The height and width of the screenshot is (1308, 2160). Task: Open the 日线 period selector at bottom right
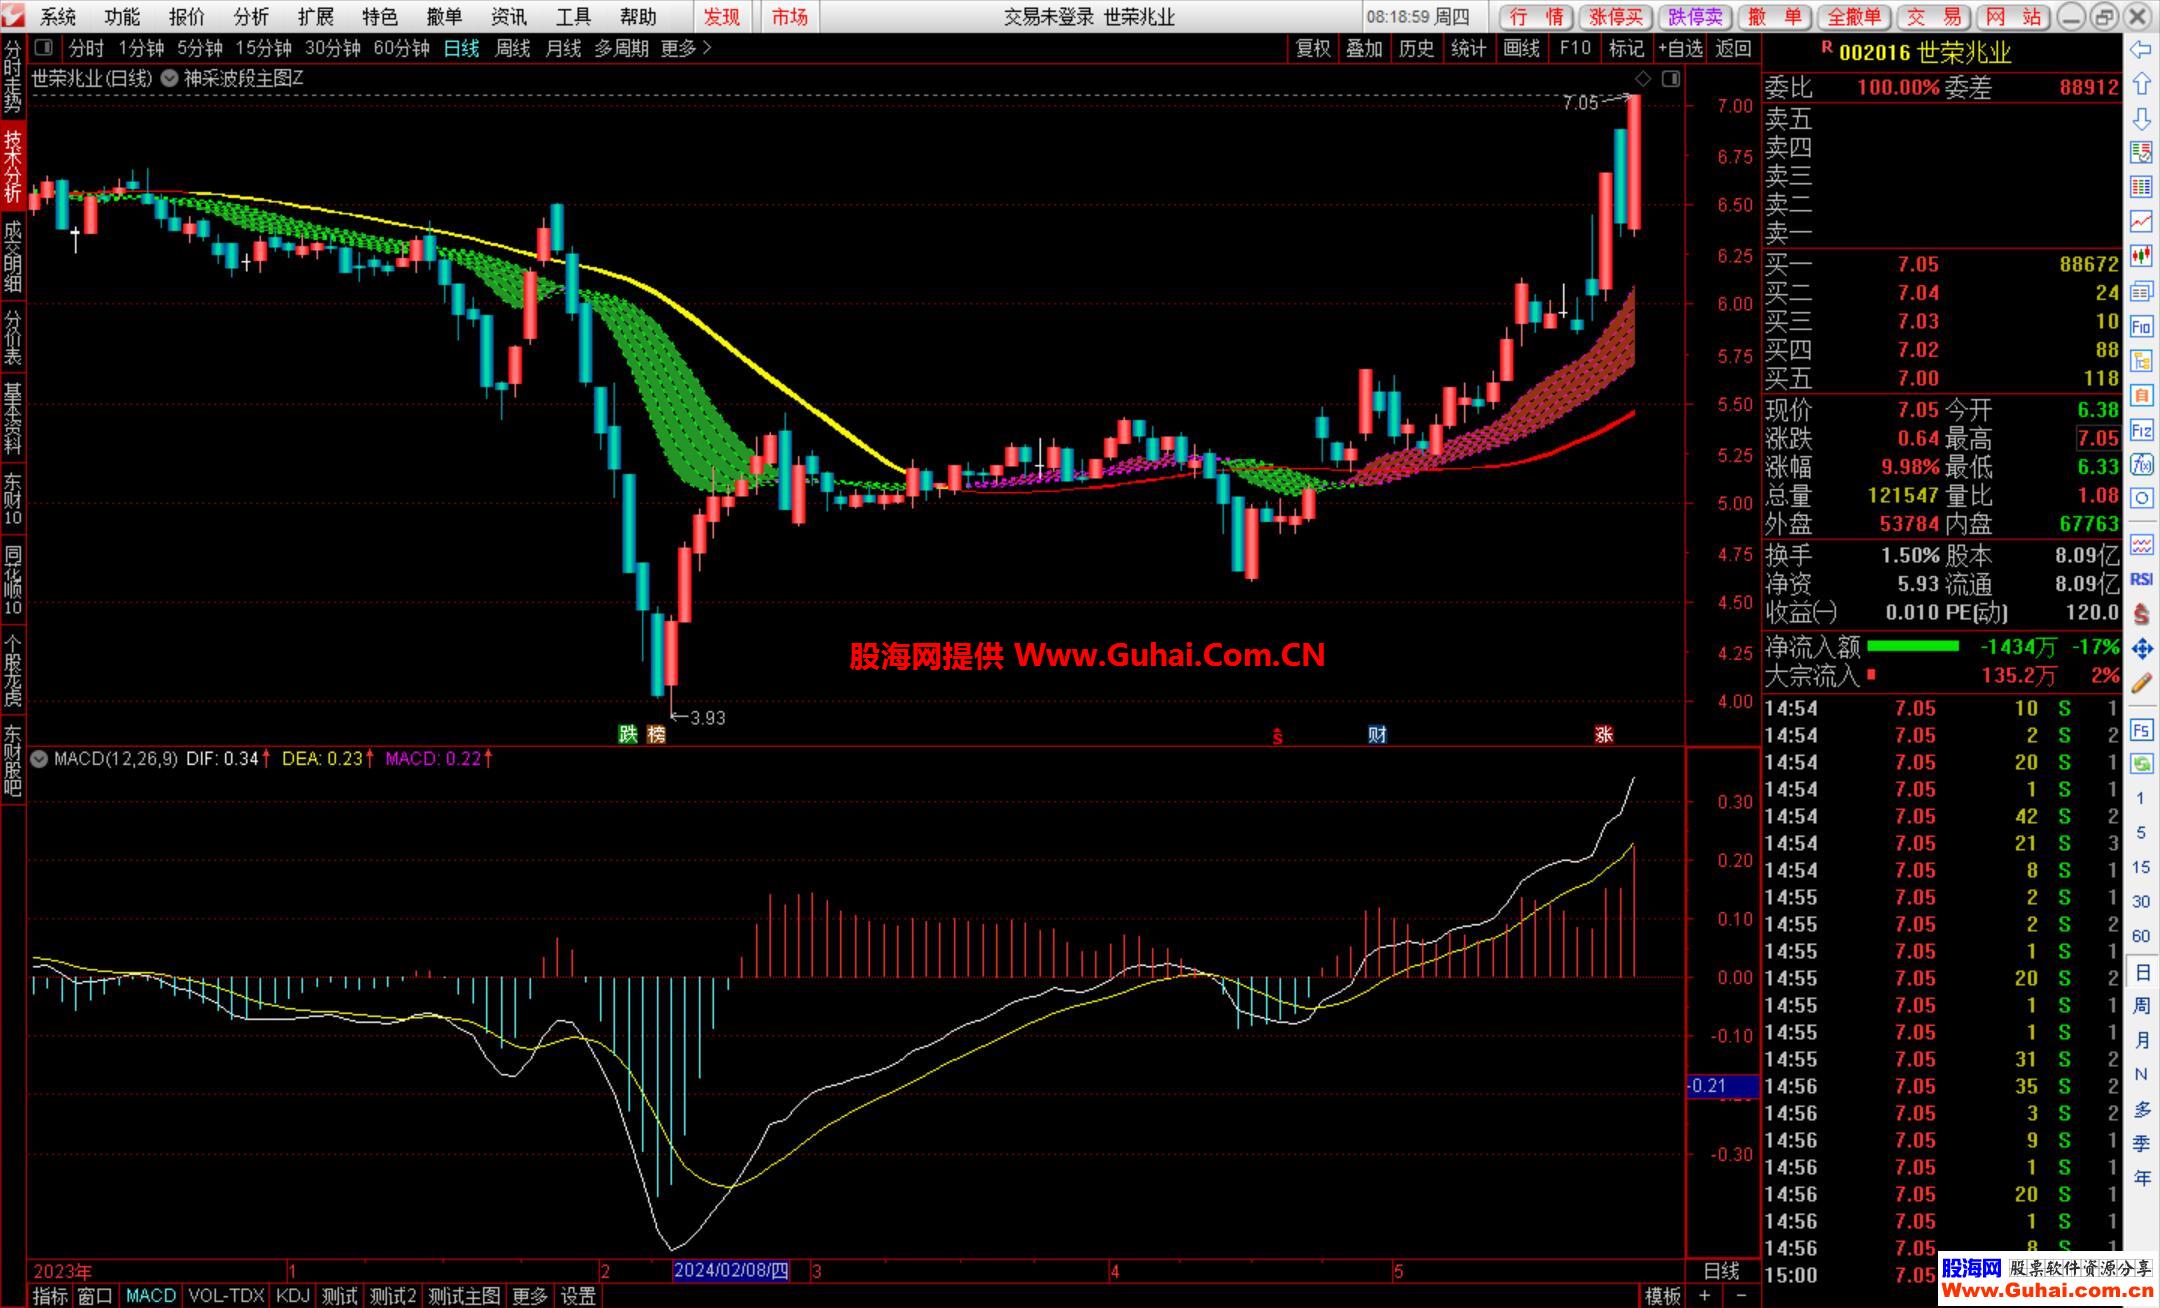[x=1721, y=1271]
